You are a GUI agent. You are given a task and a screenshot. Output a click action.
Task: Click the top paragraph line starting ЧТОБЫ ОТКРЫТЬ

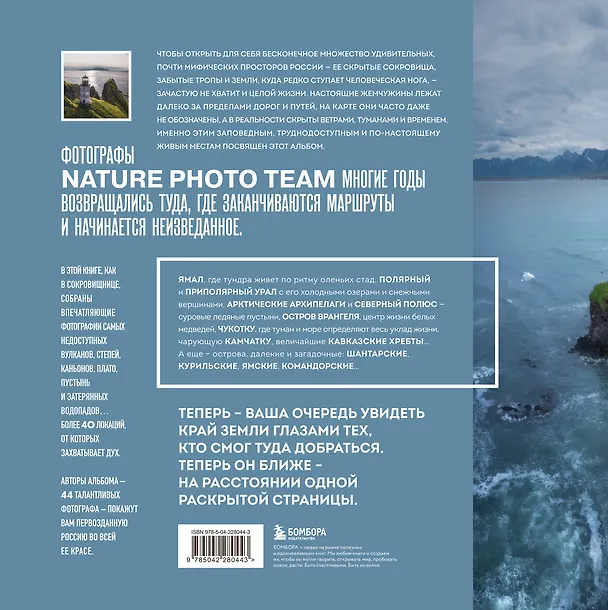pyautogui.click(x=294, y=53)
